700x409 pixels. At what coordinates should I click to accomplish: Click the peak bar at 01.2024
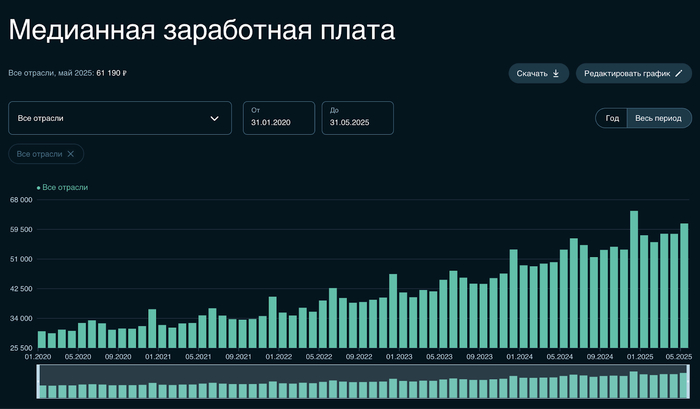pyautogui.click(x=513, y=298)
